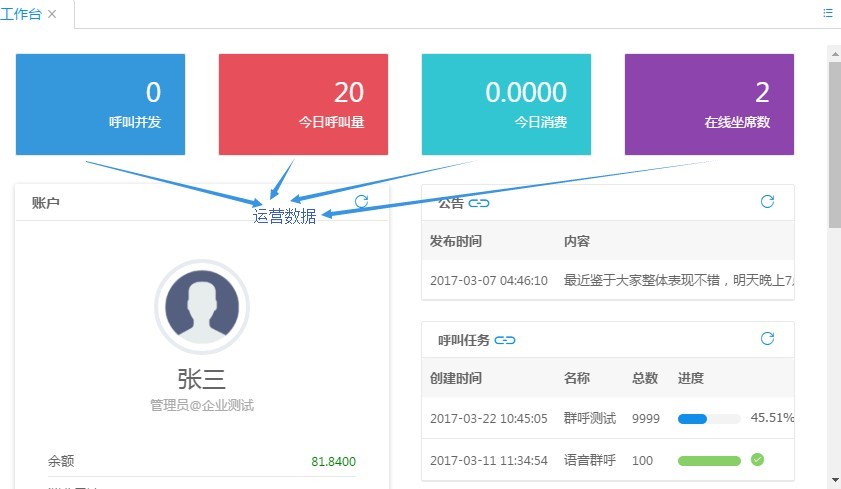Image resolution: width=841 pixels, height=489 pixels.
Task: Refresh the 公告 panel
Action: click(x=767, y=202)
